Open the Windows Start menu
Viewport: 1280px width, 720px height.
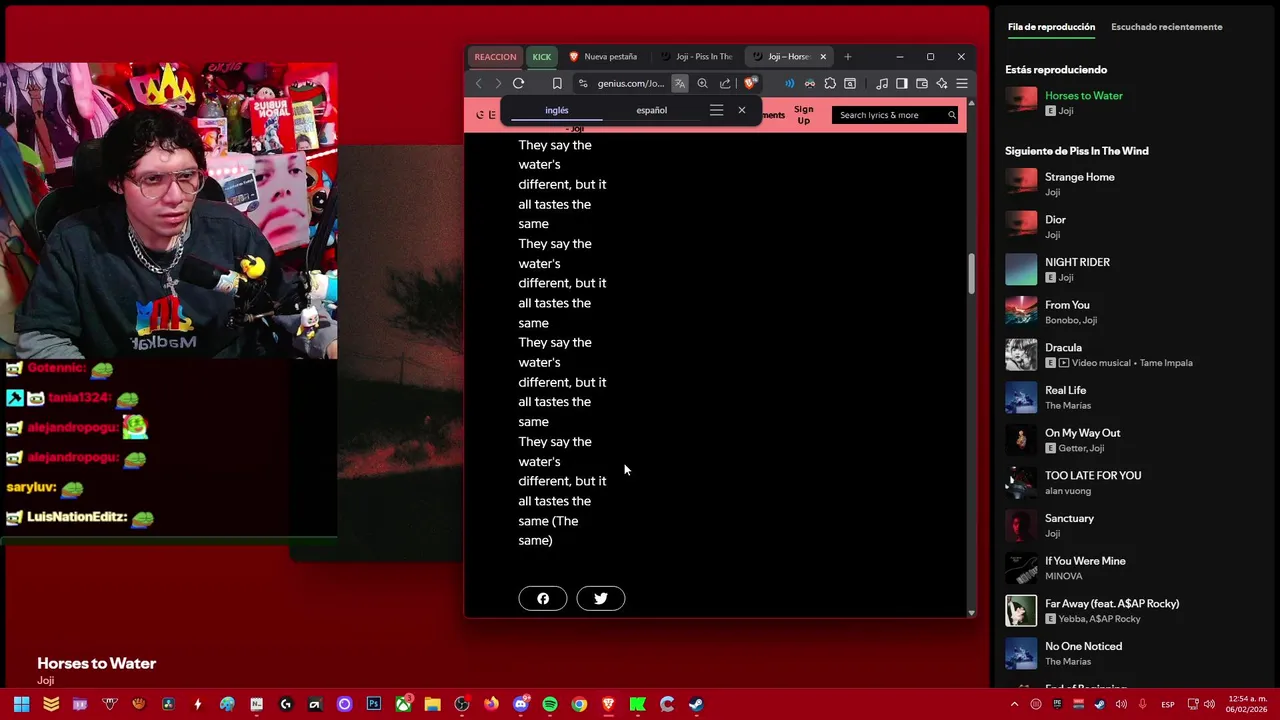21,704
